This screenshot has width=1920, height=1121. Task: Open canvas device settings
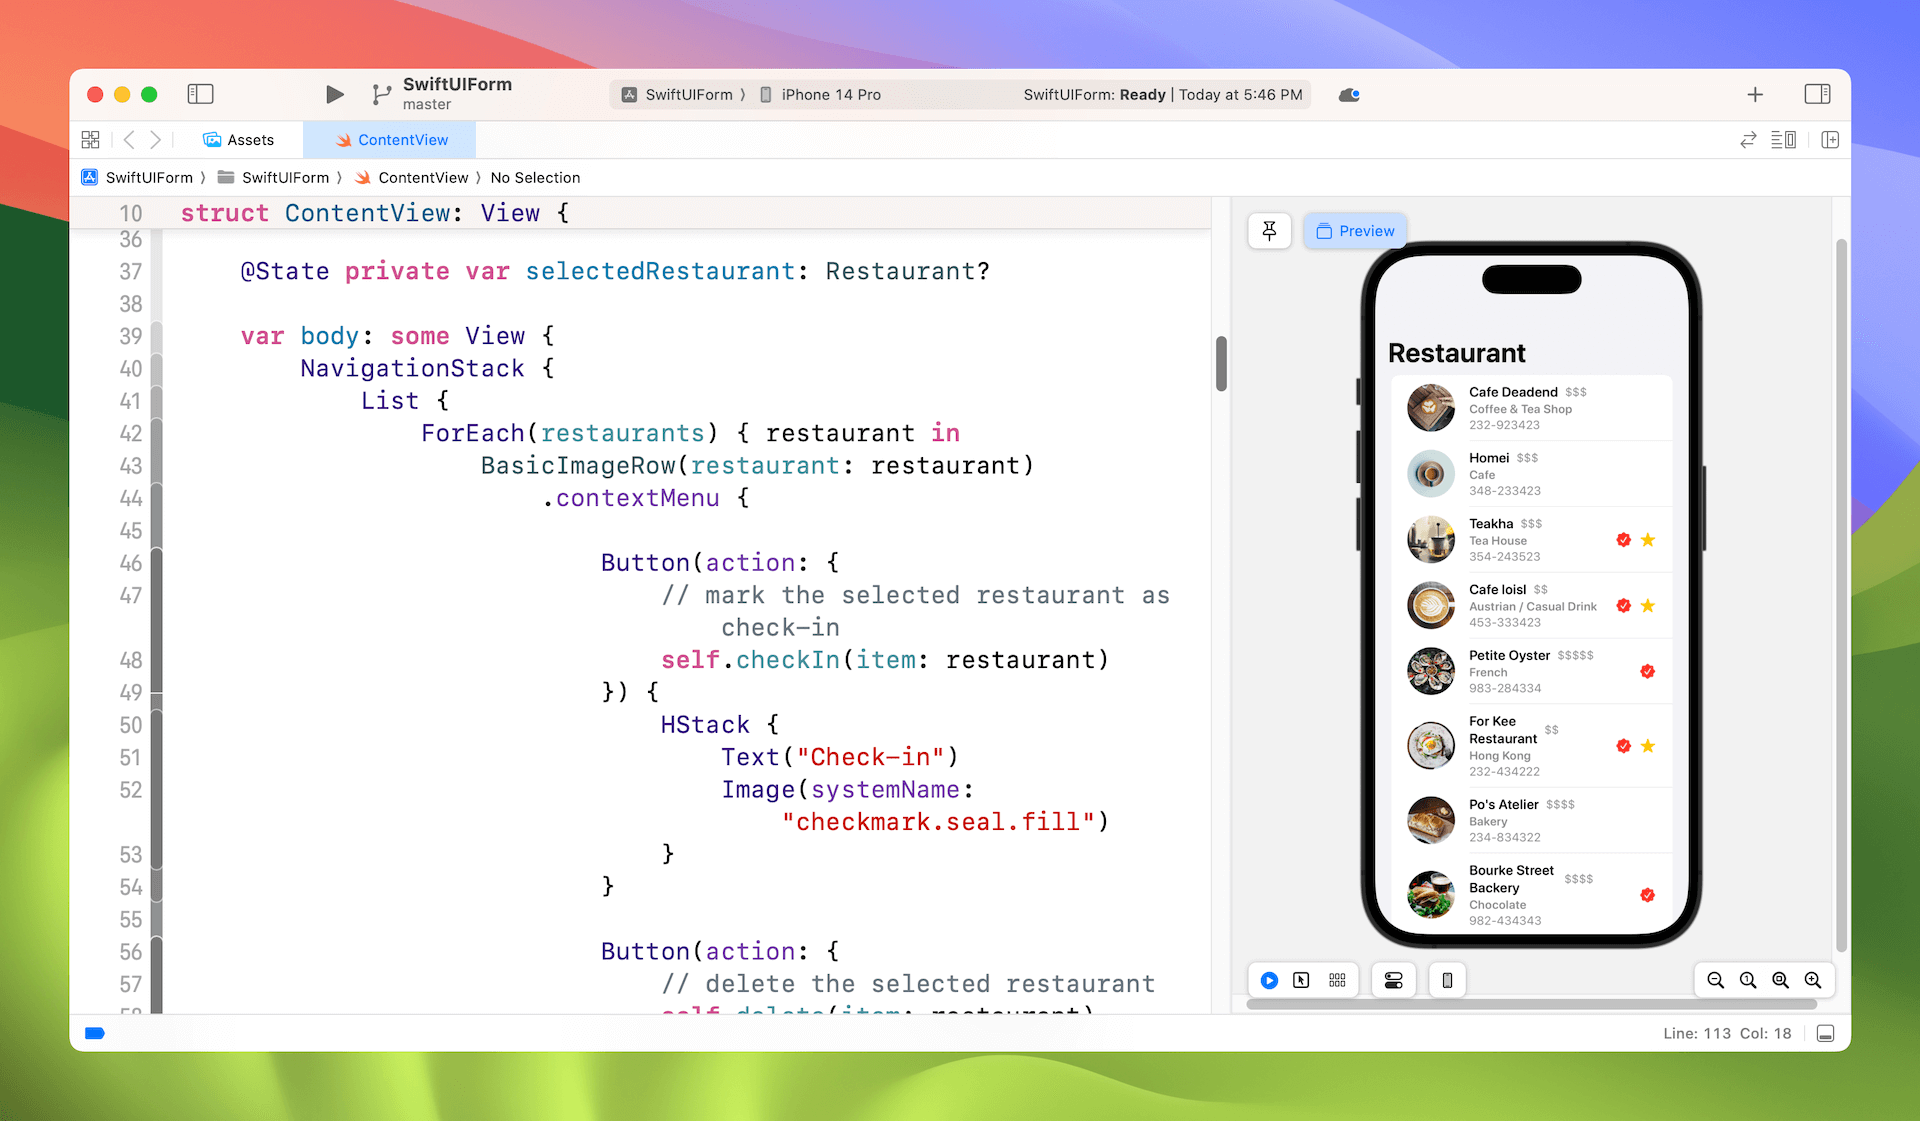(x=1393, y=980)
